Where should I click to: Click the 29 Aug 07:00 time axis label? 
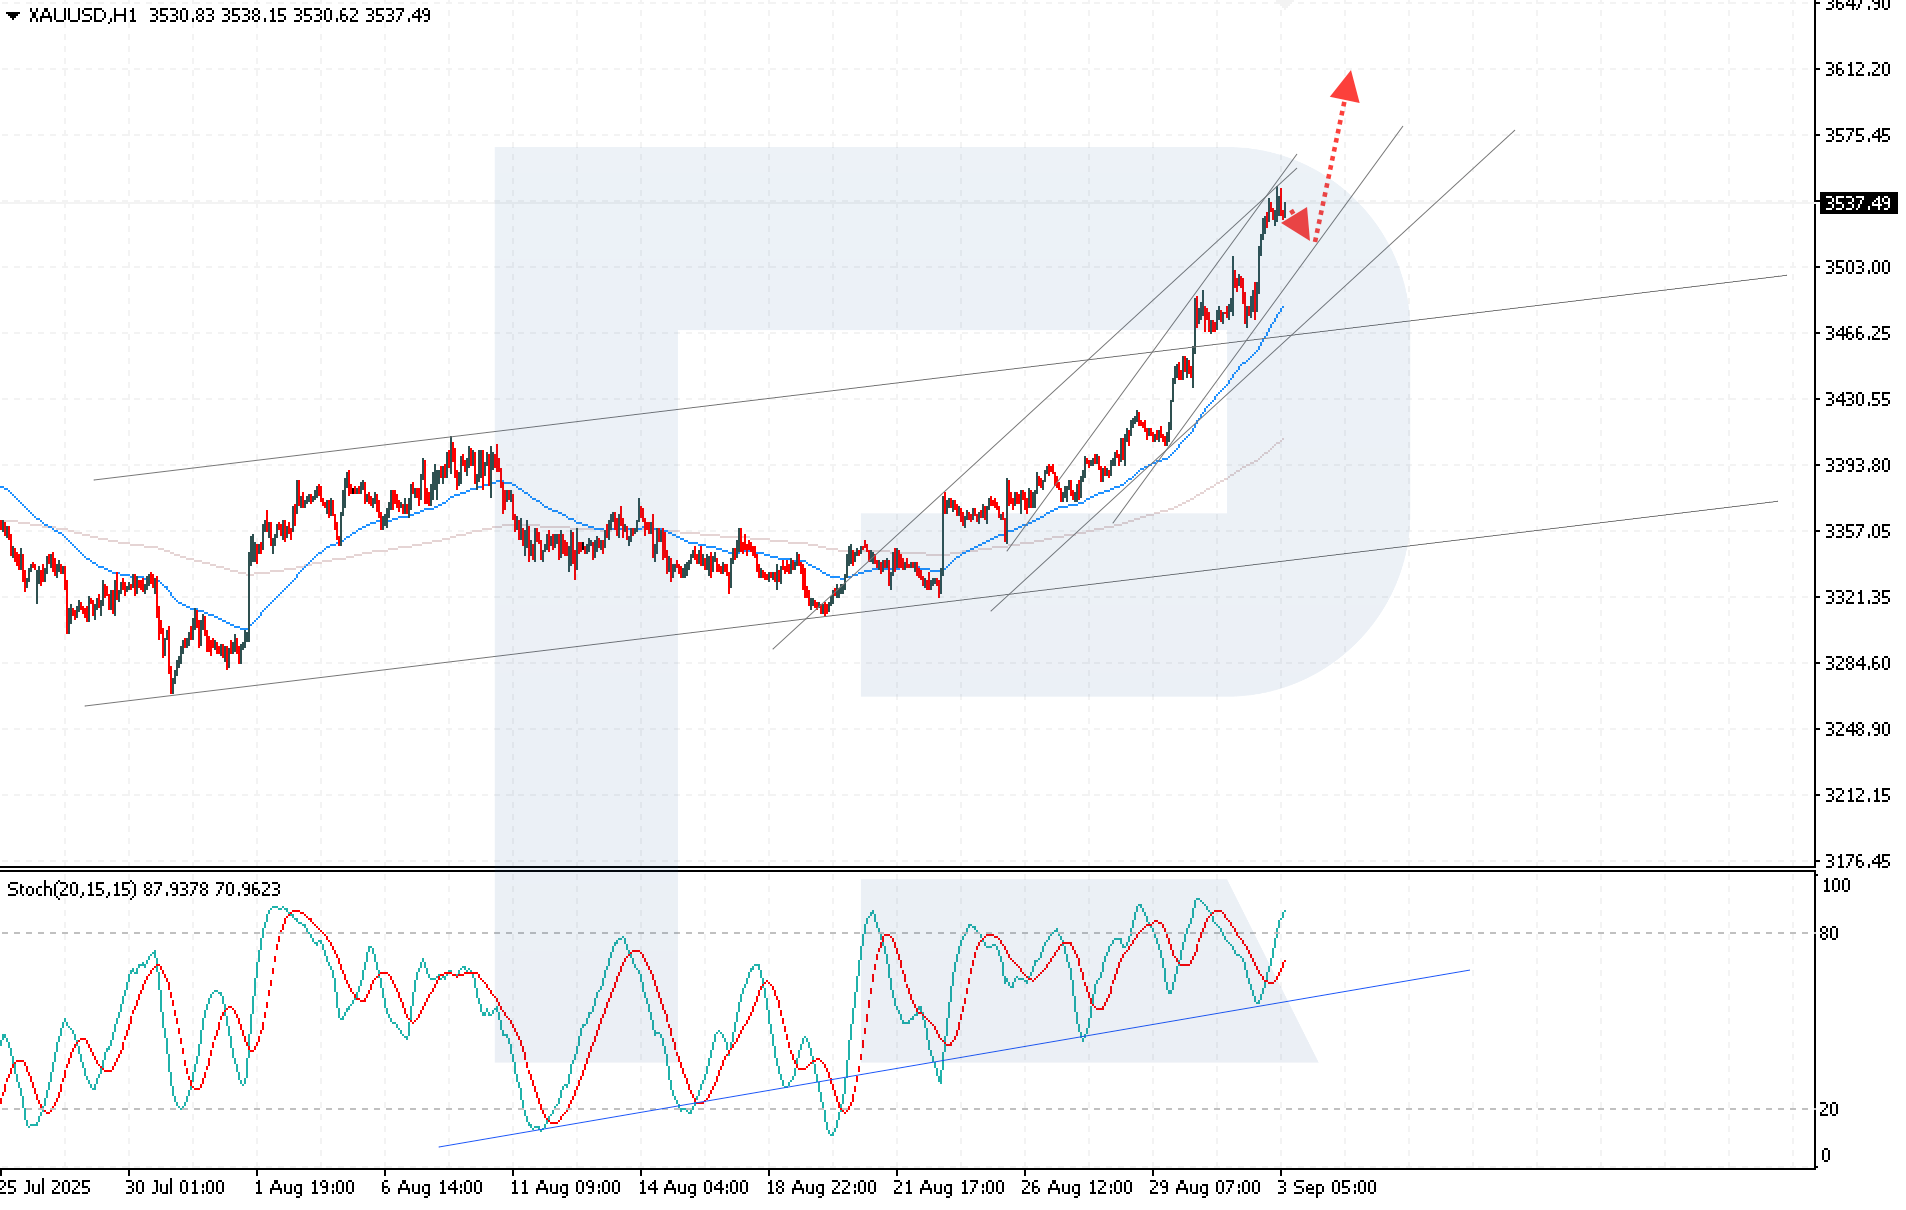pos(1205,1188)
